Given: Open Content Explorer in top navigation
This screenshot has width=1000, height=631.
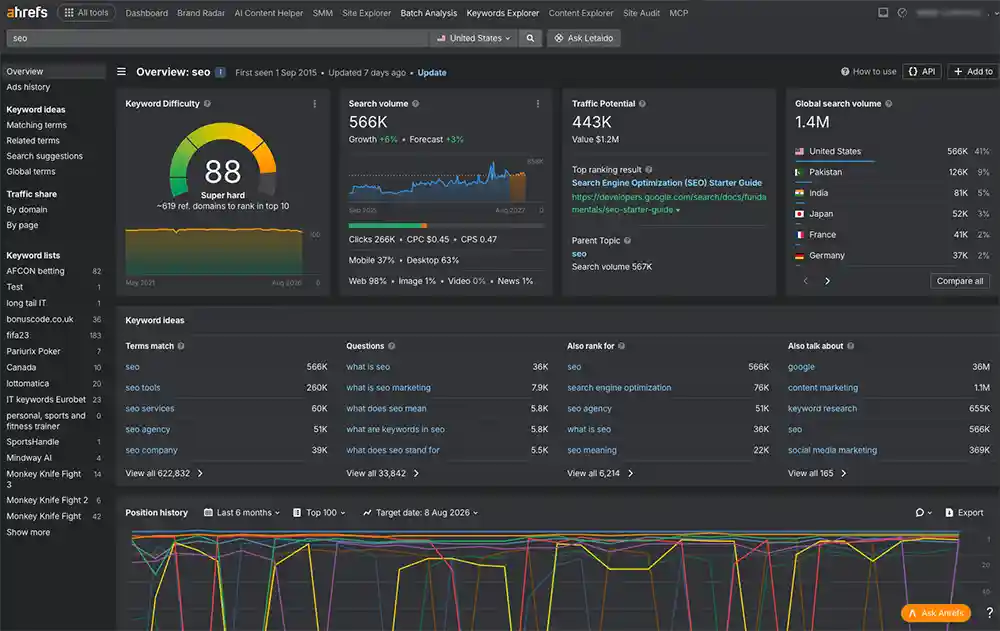Looking at the screenshot, I should 581,13.
